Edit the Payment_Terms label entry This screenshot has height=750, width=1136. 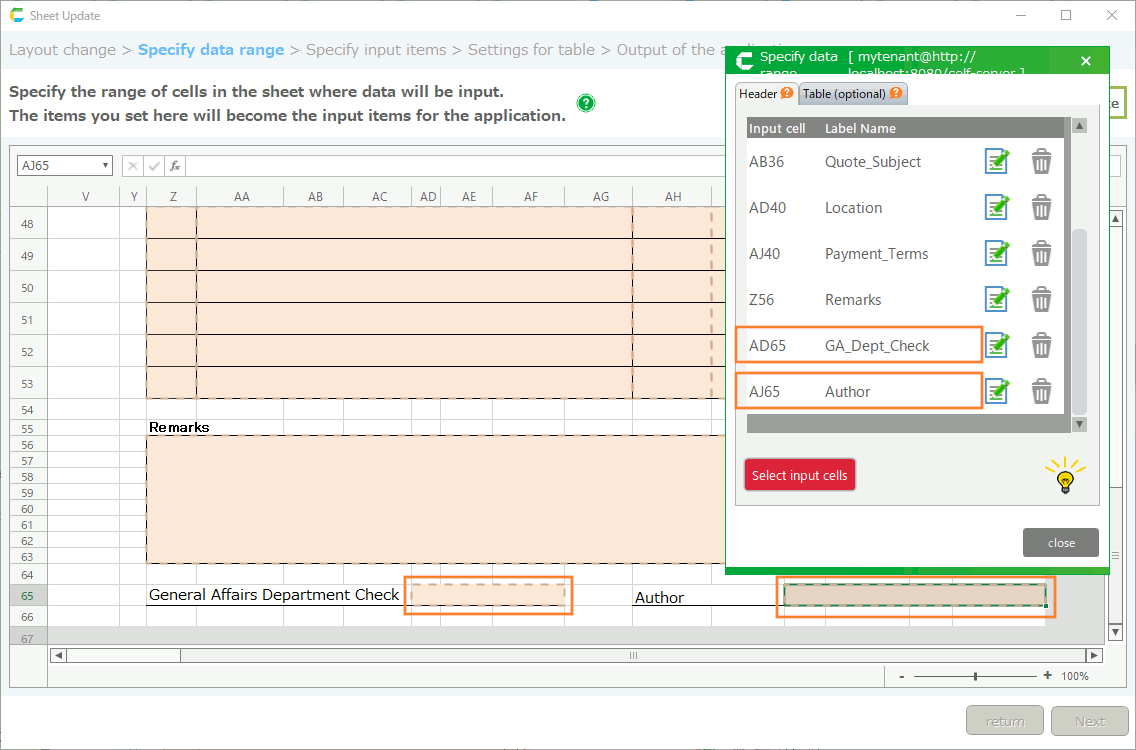[996, 253]
